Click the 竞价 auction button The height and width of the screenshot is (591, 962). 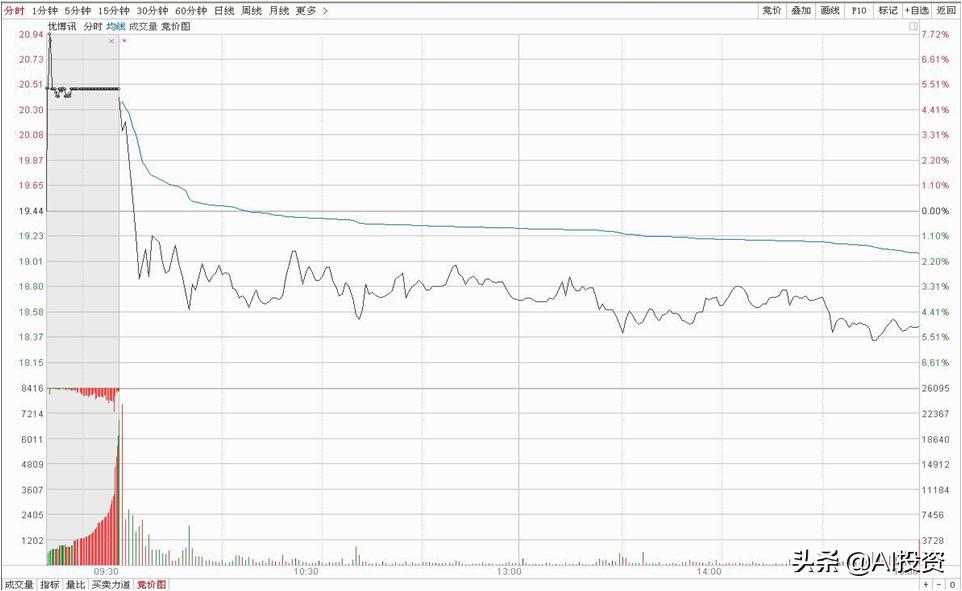[x=771, y=10]
